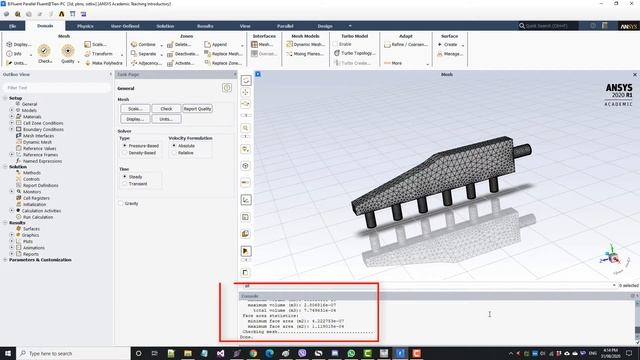This screenshot has width=640, height=360.
Task: Open the File menu tab
Action: click(x=13, y=26)
